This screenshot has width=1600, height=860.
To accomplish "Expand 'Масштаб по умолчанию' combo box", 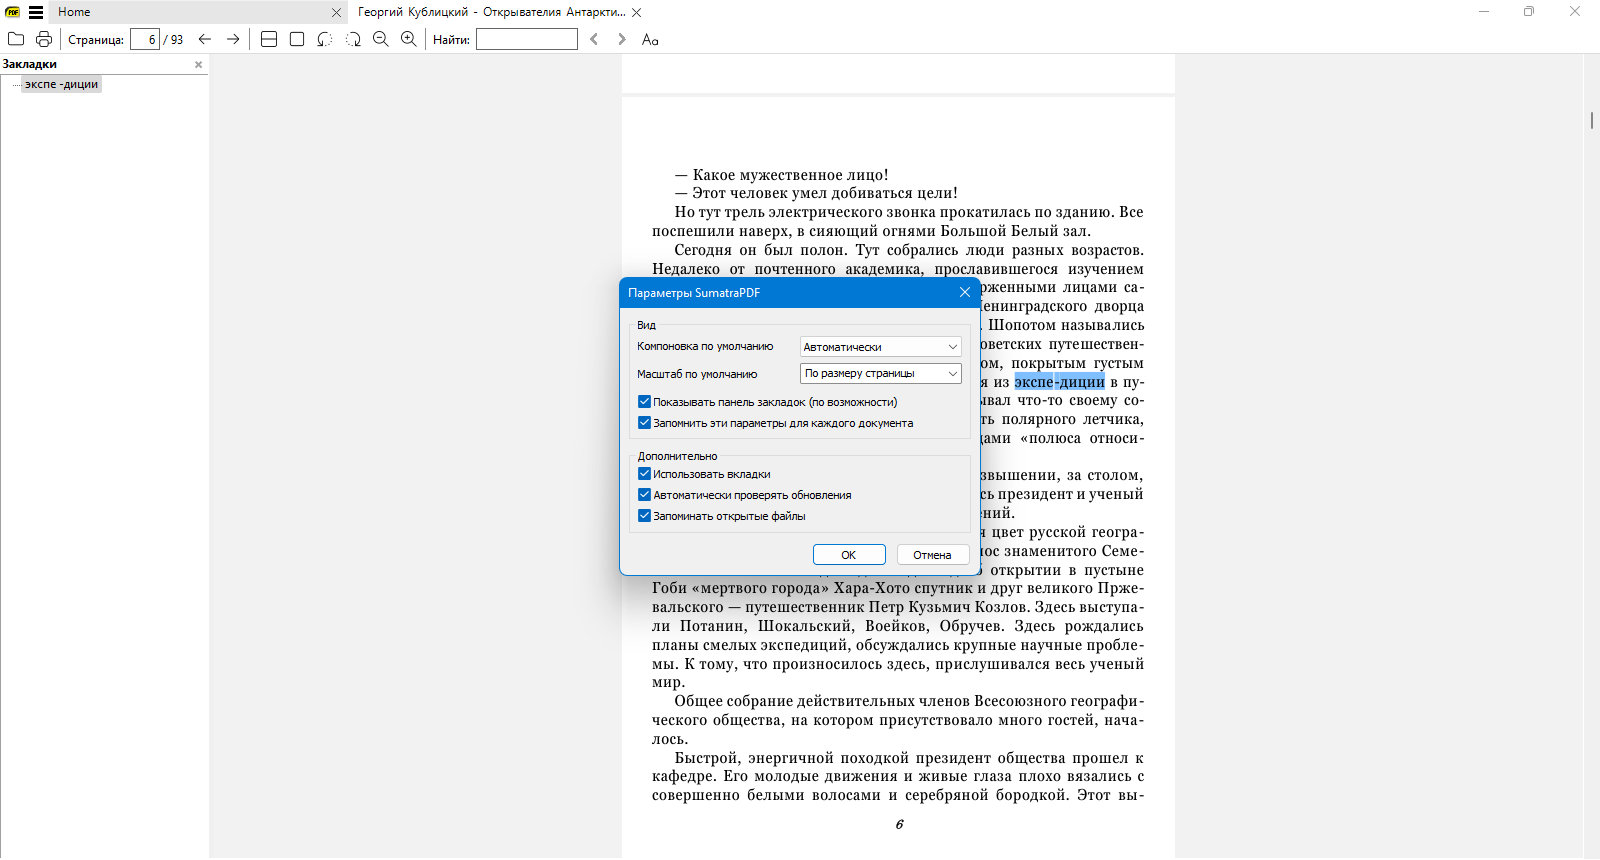I will tap(881, 373).
